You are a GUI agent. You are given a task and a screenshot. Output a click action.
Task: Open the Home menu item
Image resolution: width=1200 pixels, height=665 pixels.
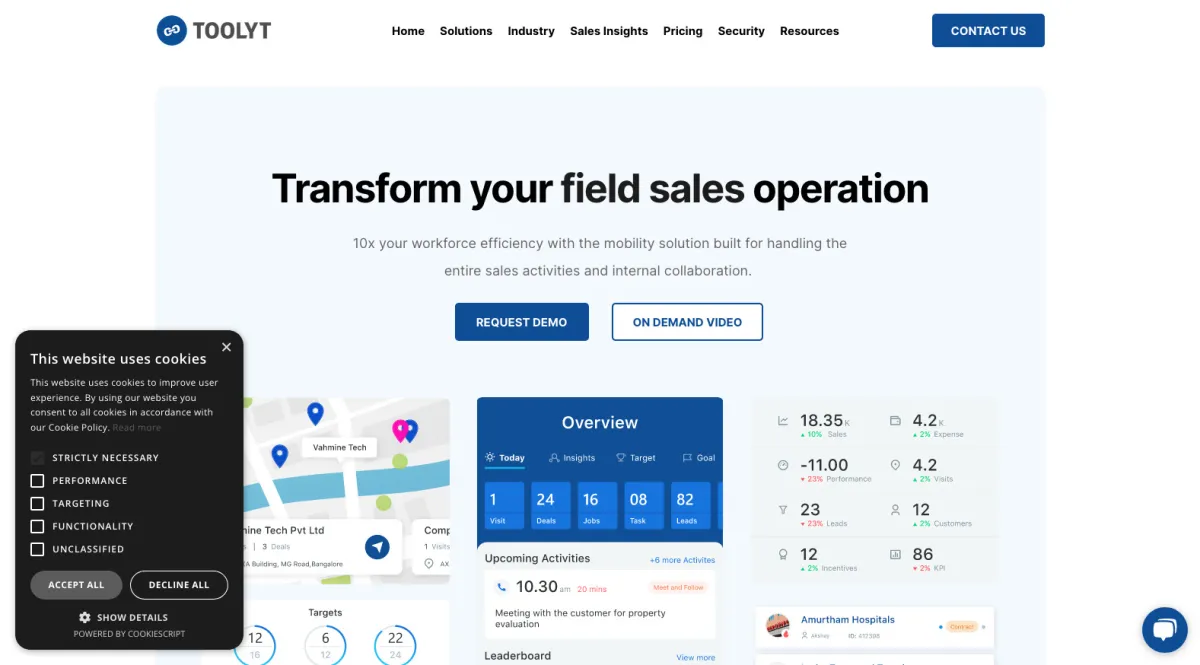(x=408, y=31)
